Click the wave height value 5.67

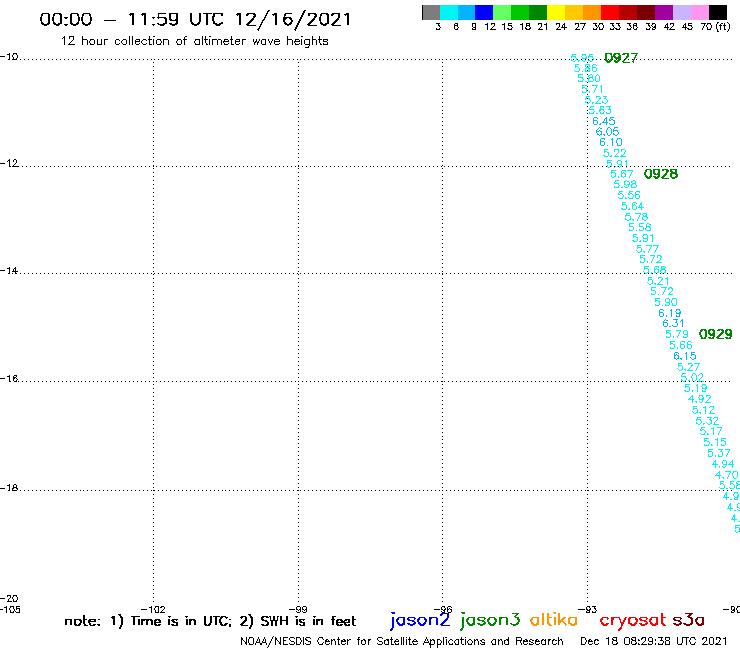pyautogui.click(x=622, y=174)
